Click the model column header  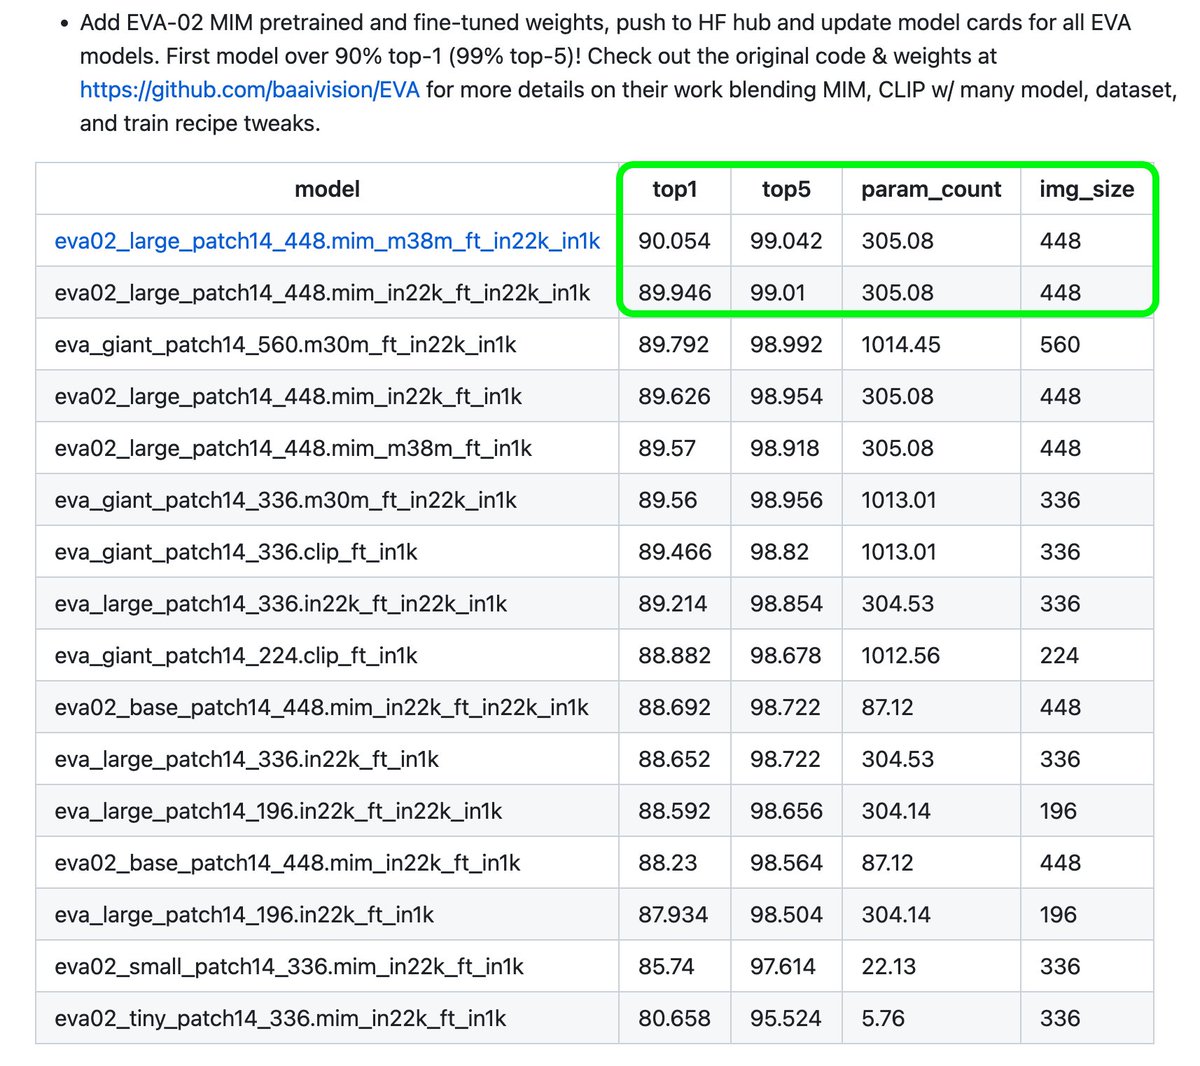pyautogui.click(x=326, y=189)
